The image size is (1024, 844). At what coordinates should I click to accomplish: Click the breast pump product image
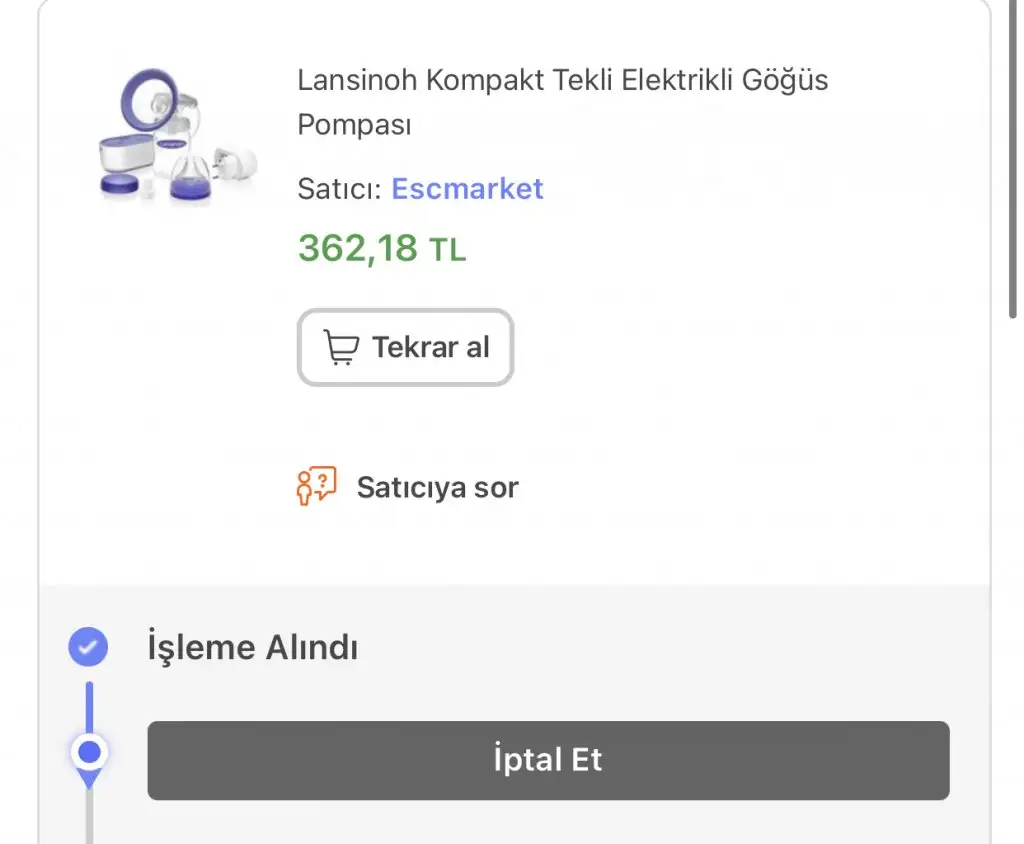(178, 136)
